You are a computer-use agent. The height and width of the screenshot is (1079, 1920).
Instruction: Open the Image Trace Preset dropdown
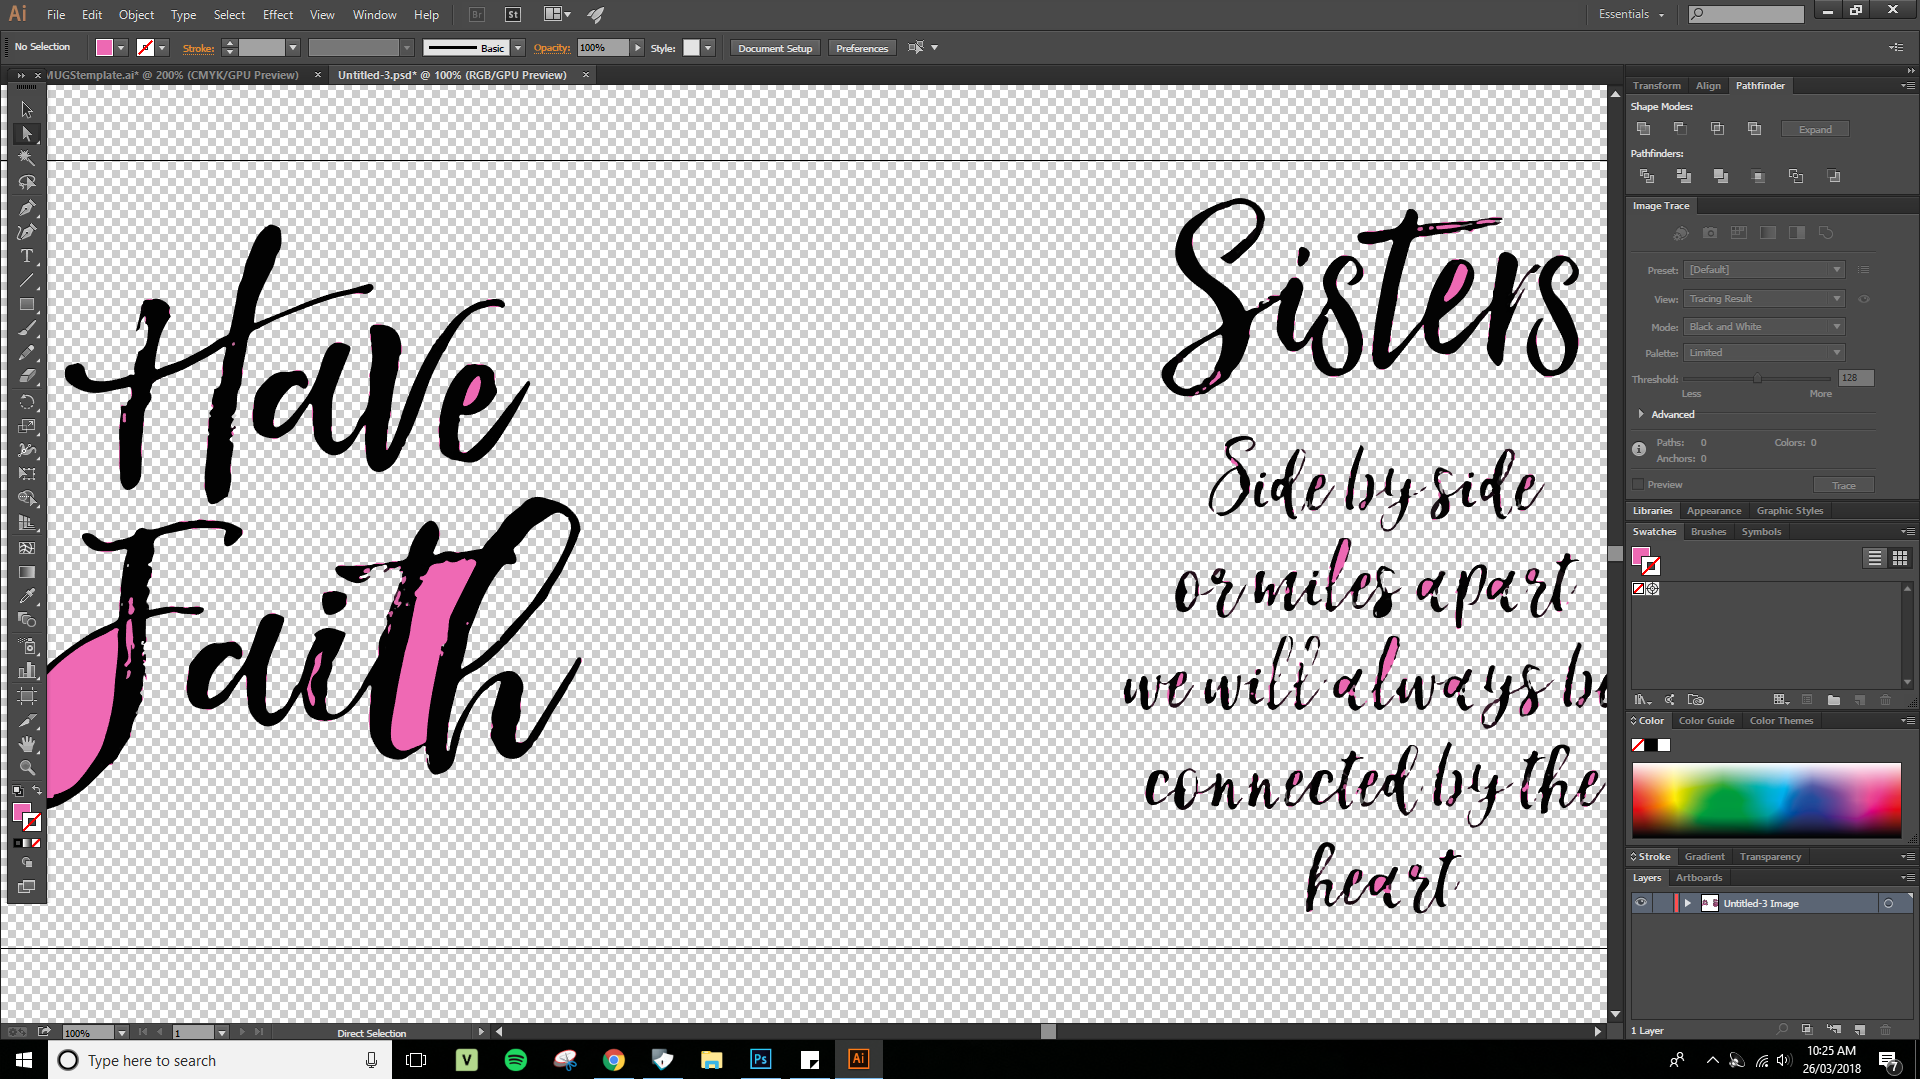pos(1765,270)
